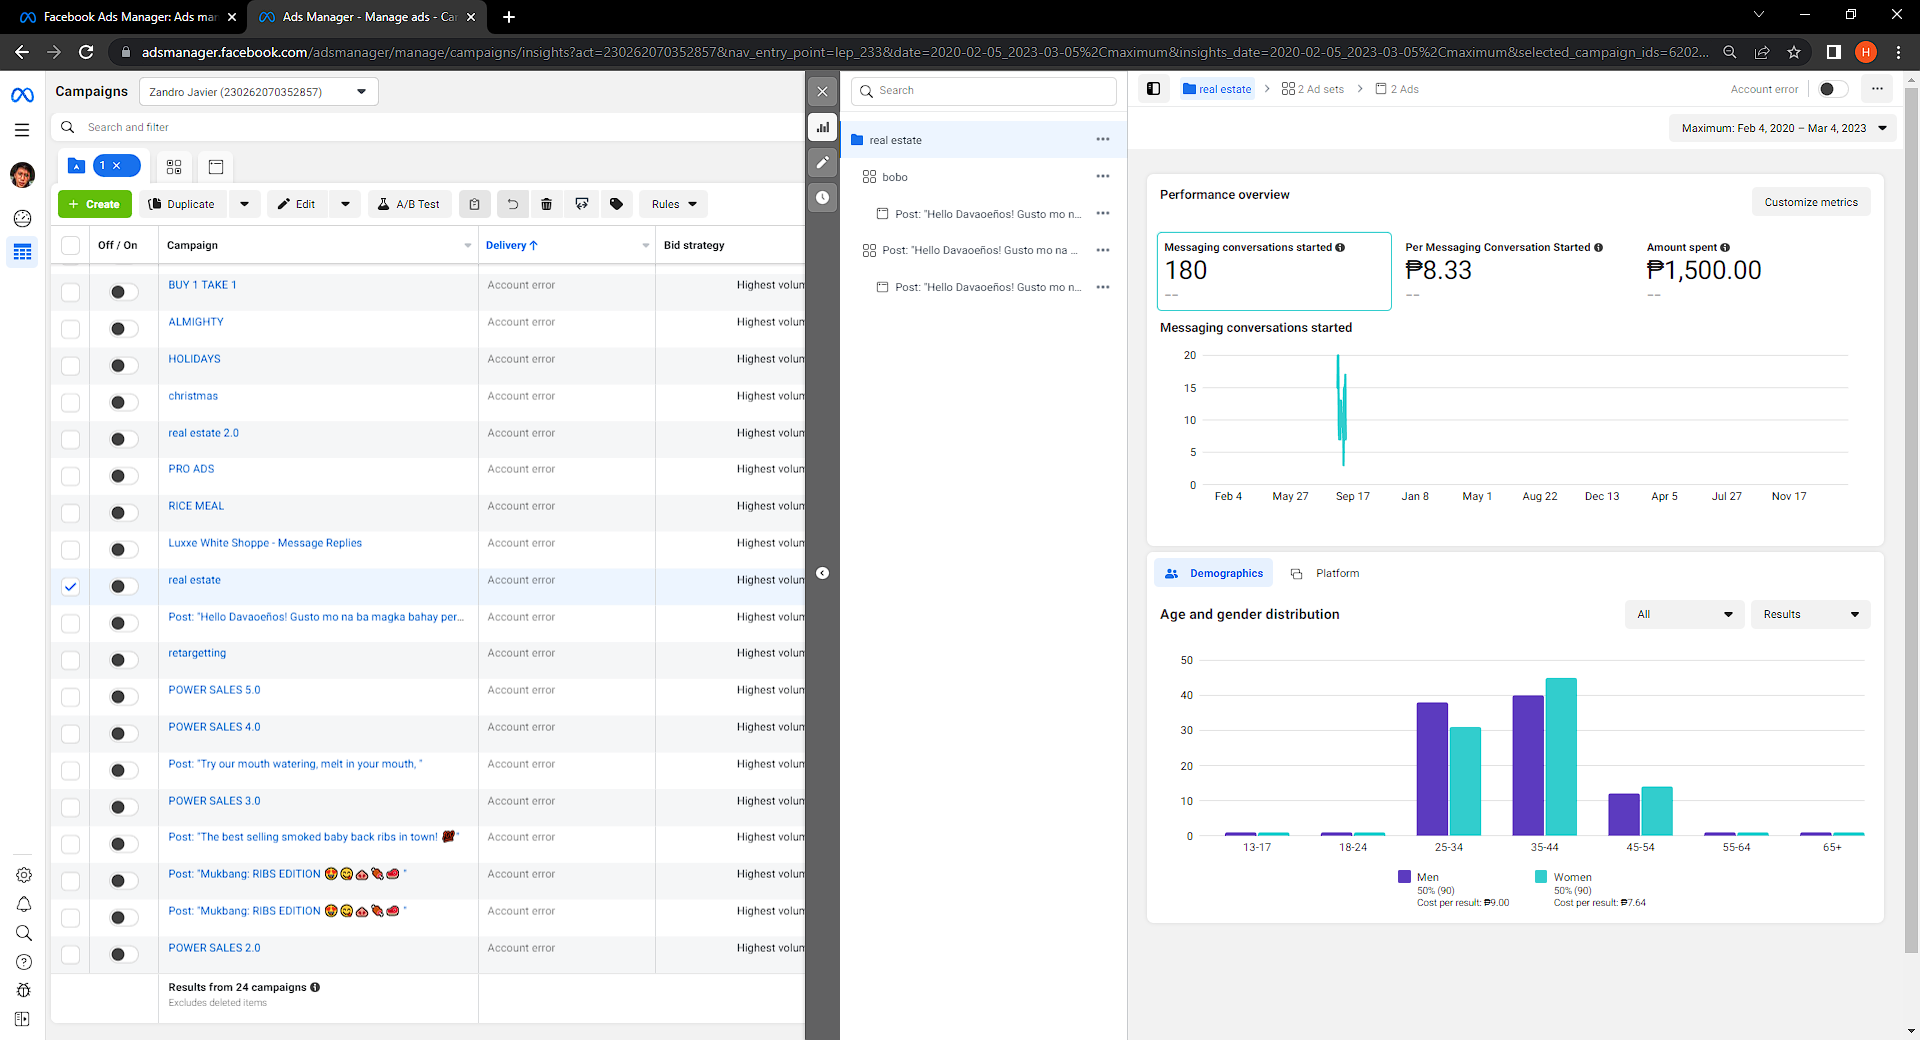Clear the 1 selected campaign filter chip

coord(117,166)
